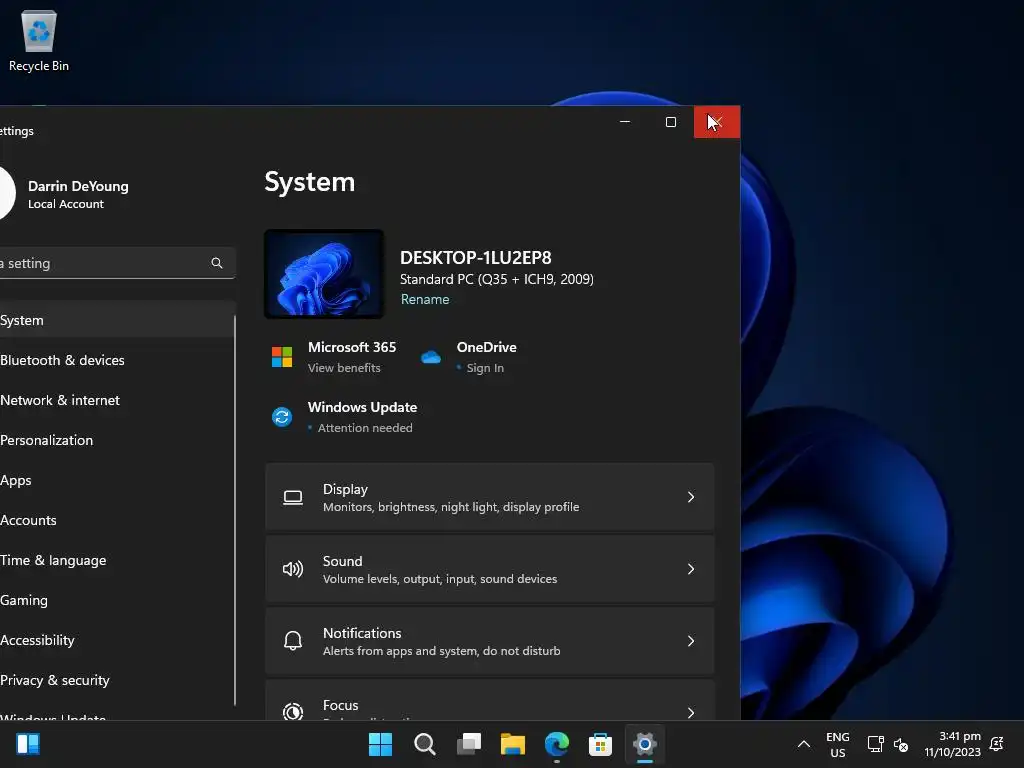Click the Microsoft 365 title text

coord(352,347)
